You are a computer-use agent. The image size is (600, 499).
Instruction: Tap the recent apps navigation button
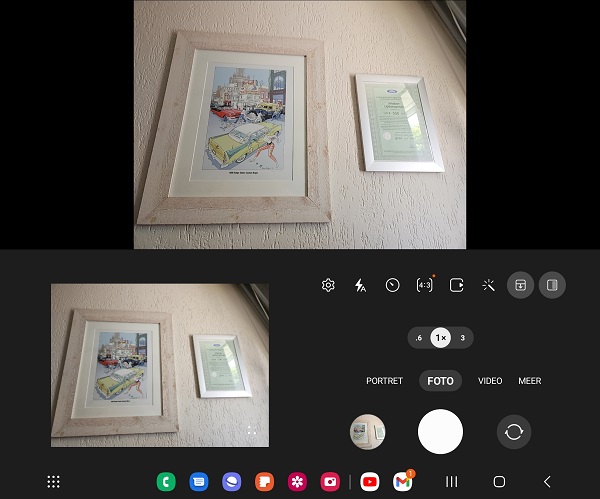(x=452, y=481)
